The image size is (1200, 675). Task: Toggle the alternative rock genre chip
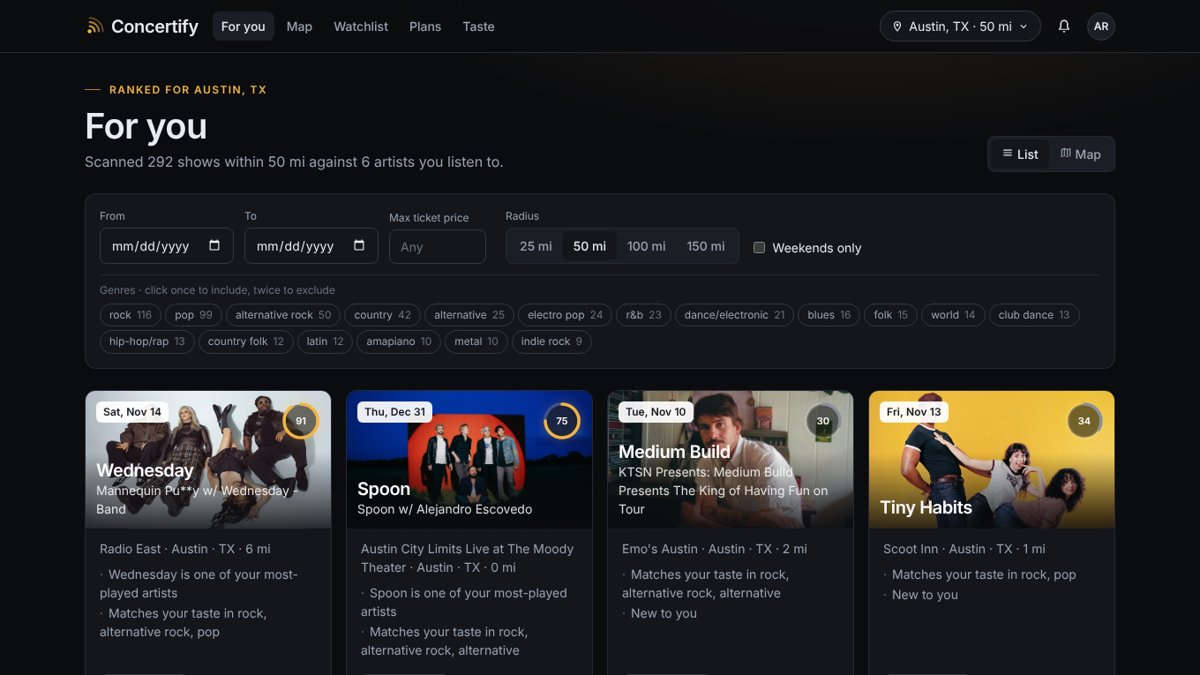point(283,315)
